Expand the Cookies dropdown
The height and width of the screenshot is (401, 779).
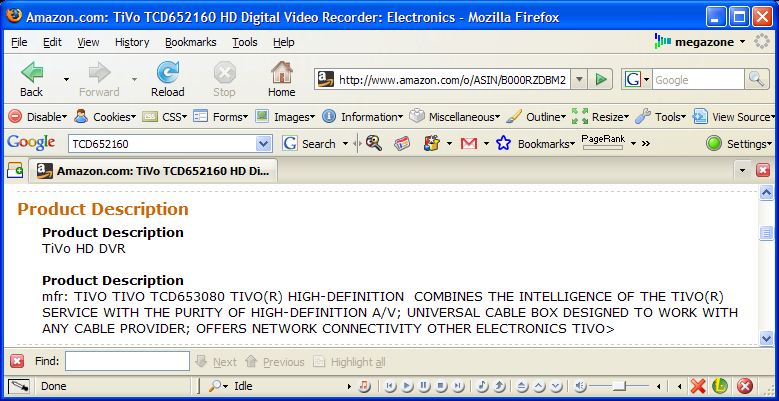pos(108,117)
